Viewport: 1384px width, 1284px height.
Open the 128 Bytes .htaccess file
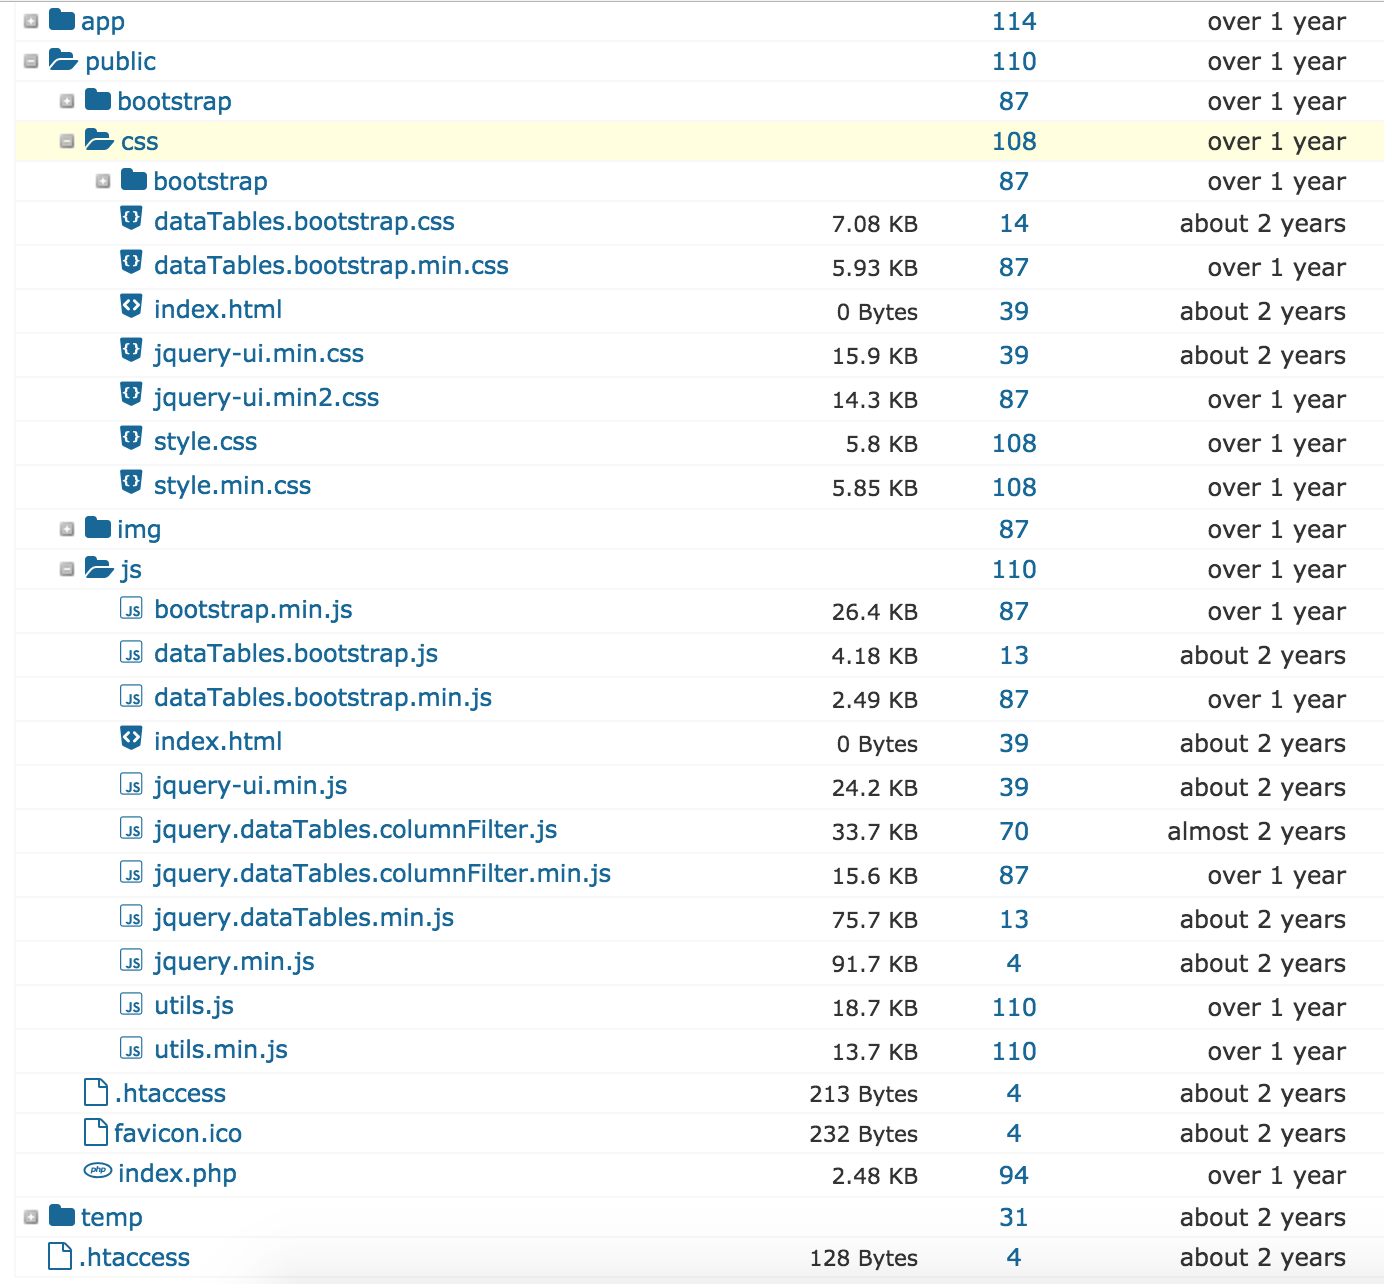(134, 1257)
